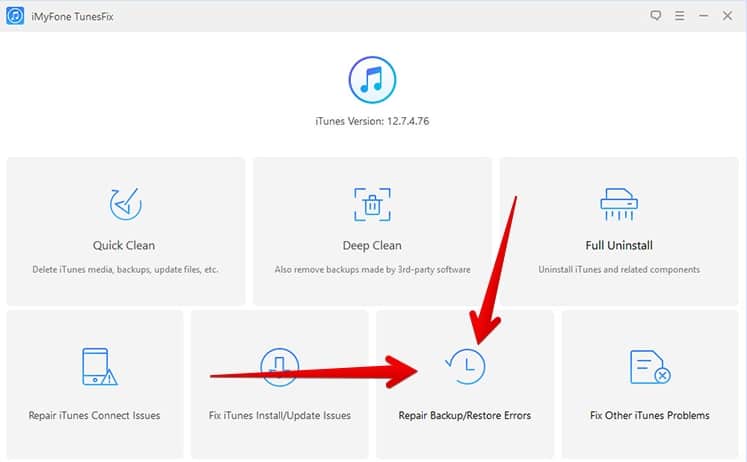This screenshot has width=747, height=462.
Task: Open Quick Clean label
Action: (x=124, y=245)
